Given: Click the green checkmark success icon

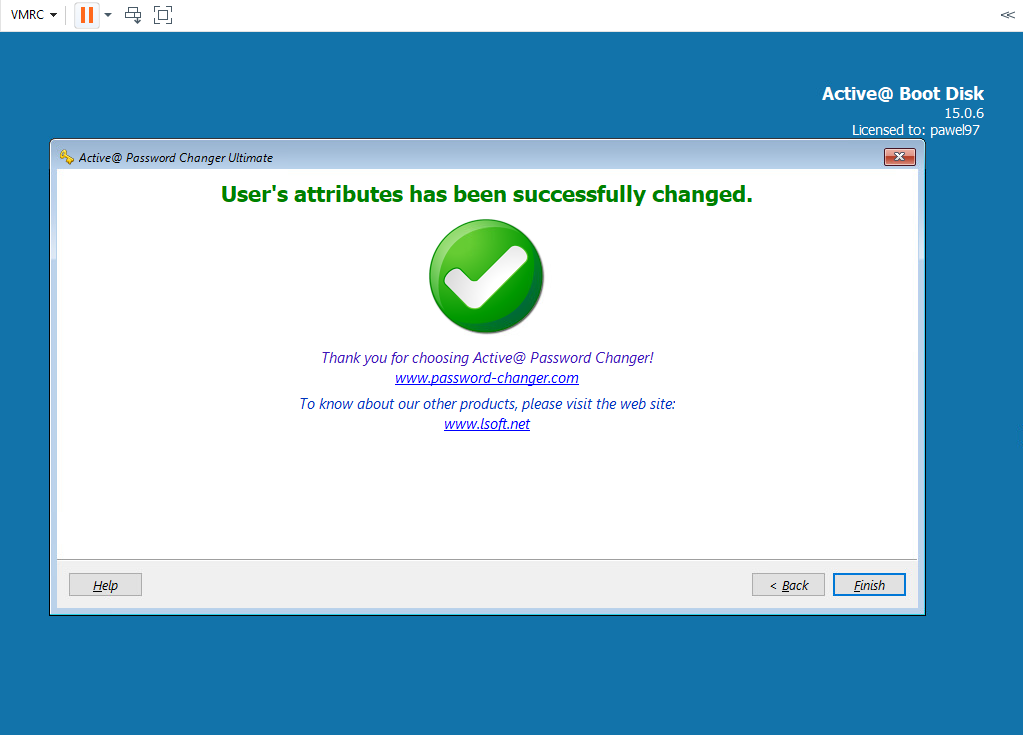Looking at the screenshot, I should 487,277.
